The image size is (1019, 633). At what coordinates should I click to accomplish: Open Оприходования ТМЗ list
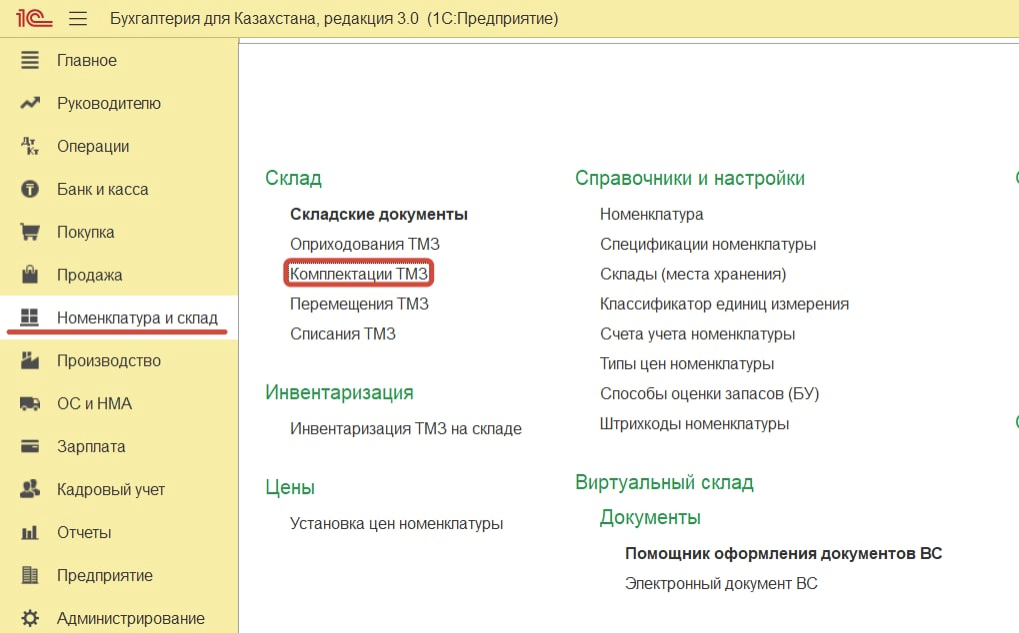tap(364, 244)
